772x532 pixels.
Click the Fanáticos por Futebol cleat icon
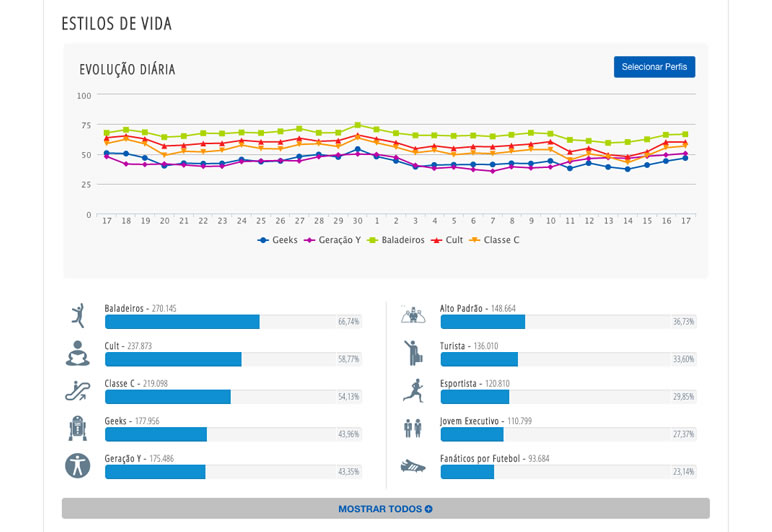(413, 465)
